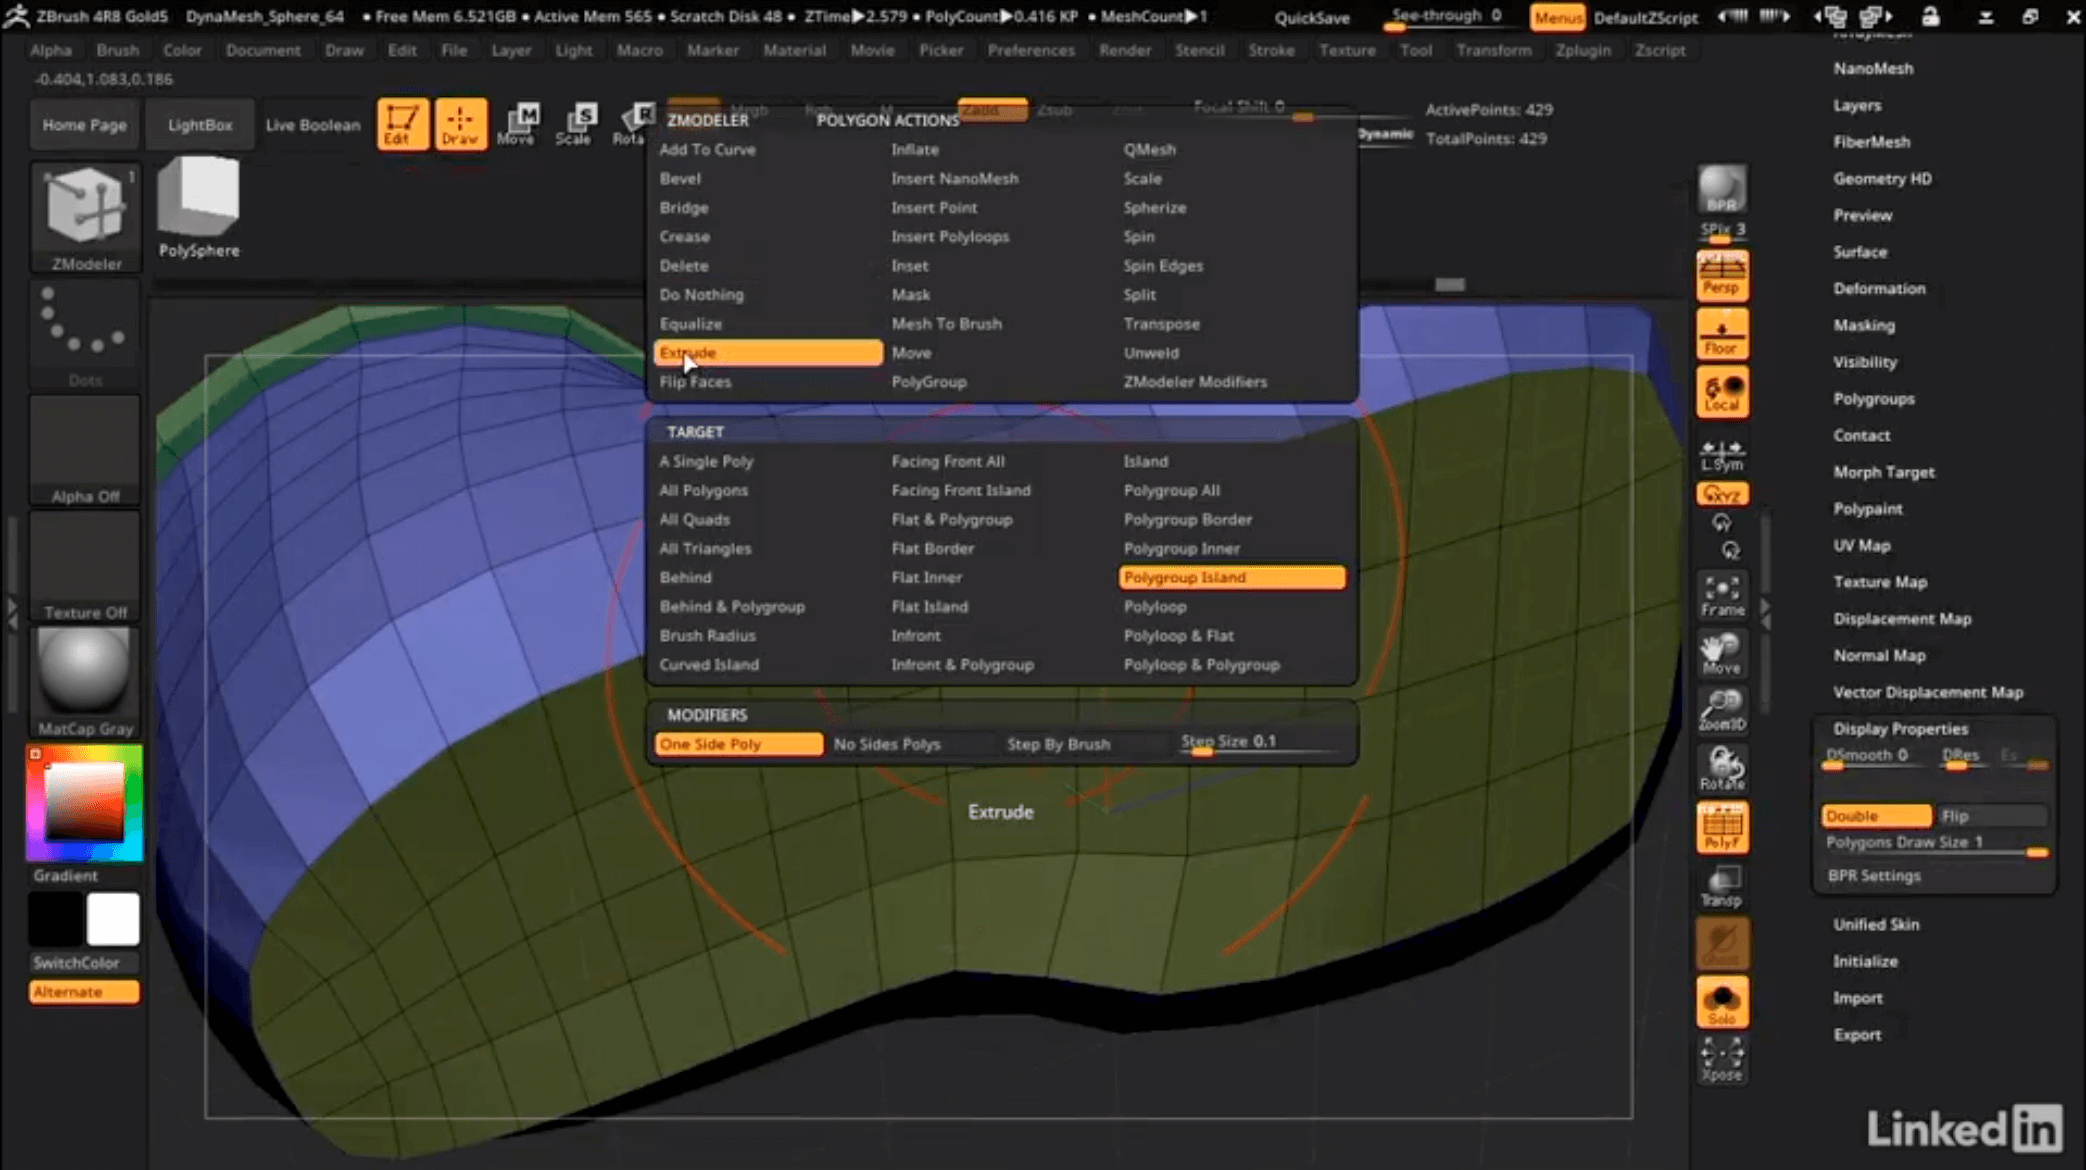This screenshot has width=2086, height=1170.
Task: Collapse the Display Properties subpalette
Action: (x=1899, y=728)
